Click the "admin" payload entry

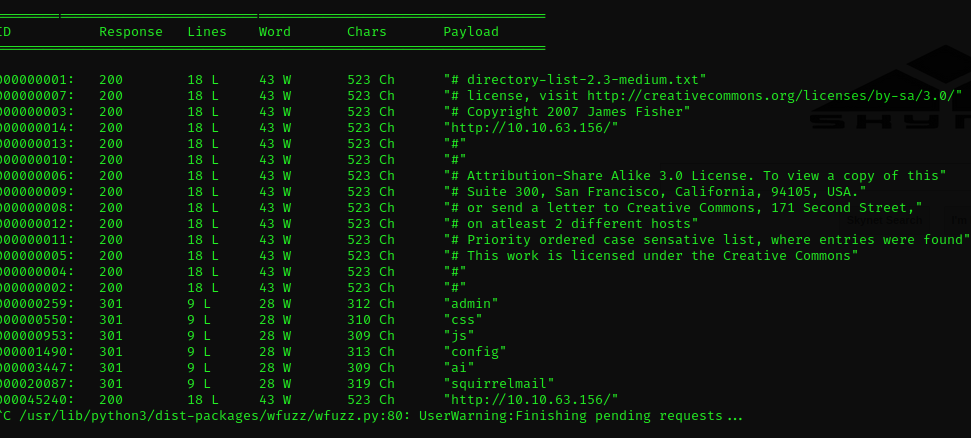[x=471, y=303]
